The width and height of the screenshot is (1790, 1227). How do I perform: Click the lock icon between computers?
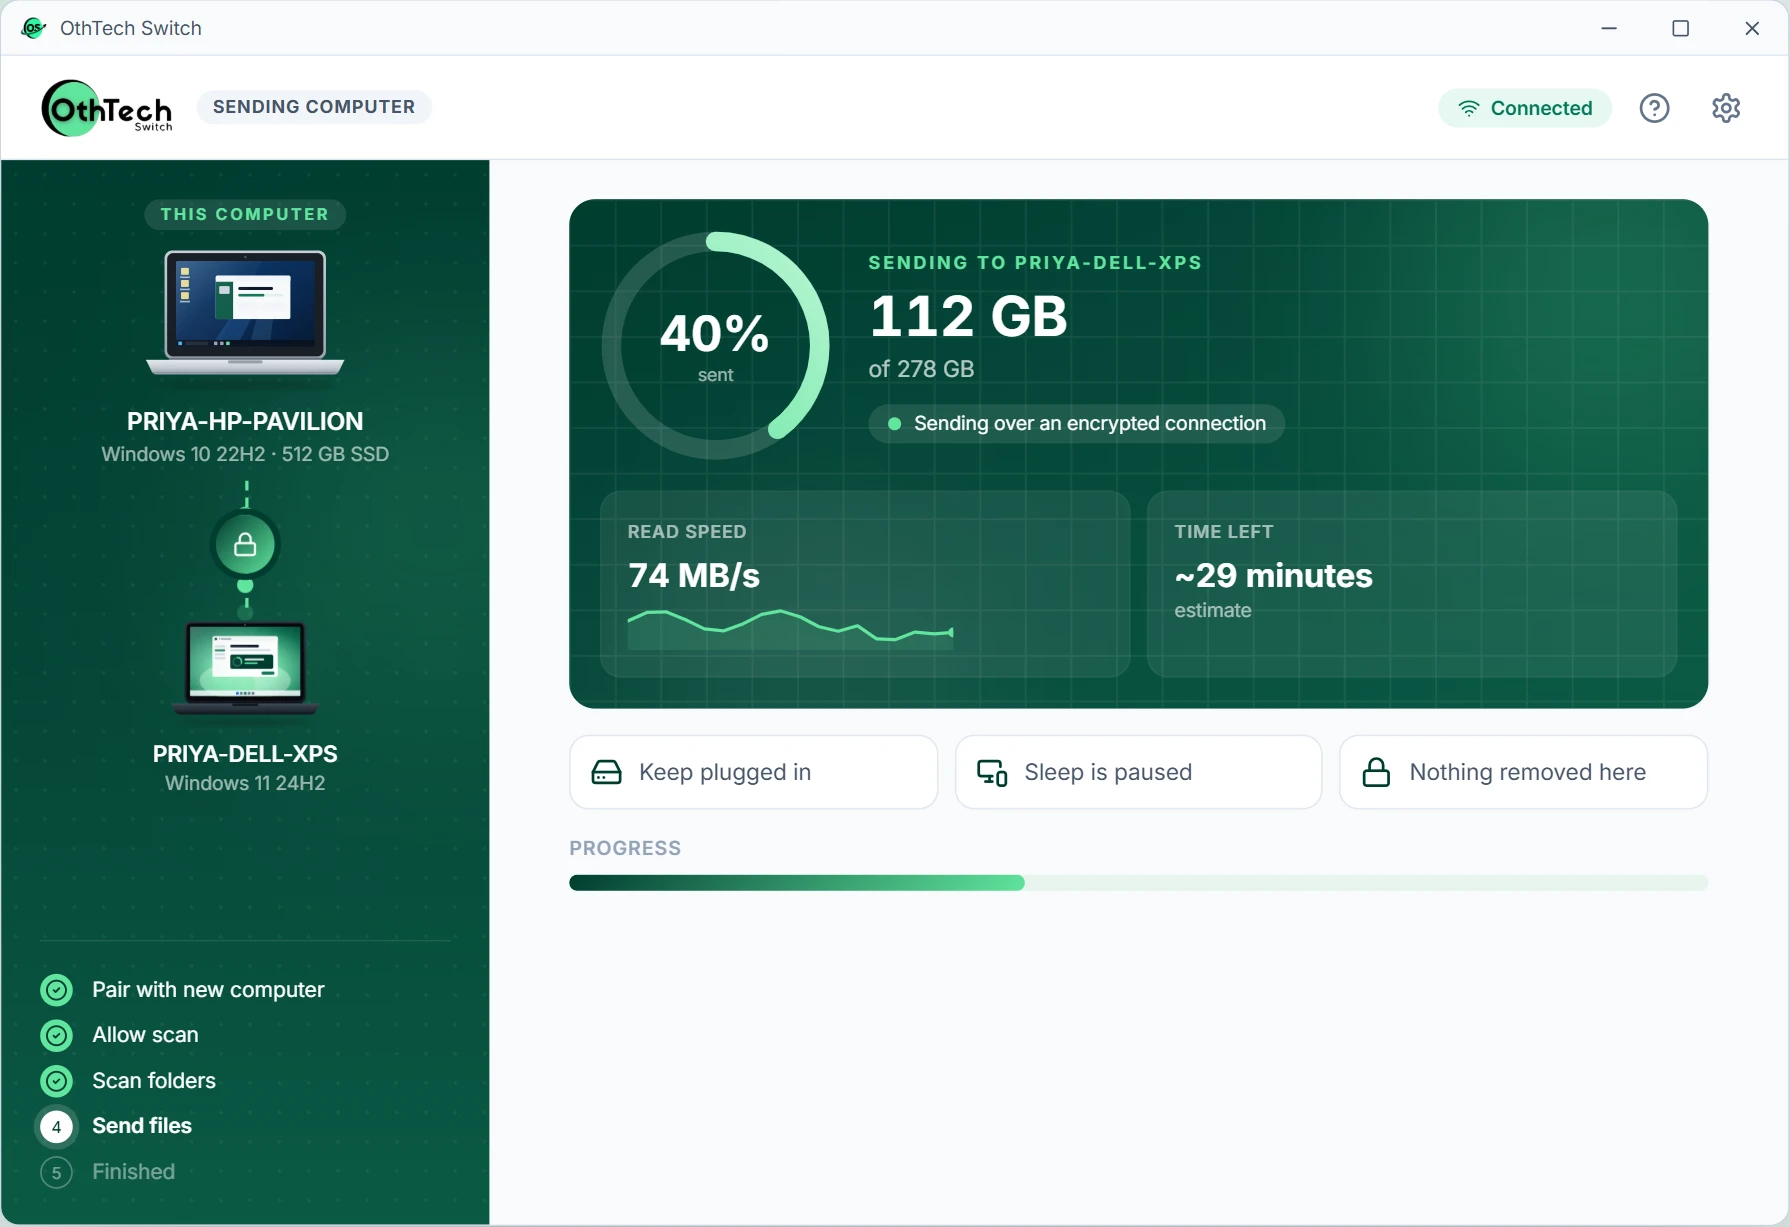245,545
